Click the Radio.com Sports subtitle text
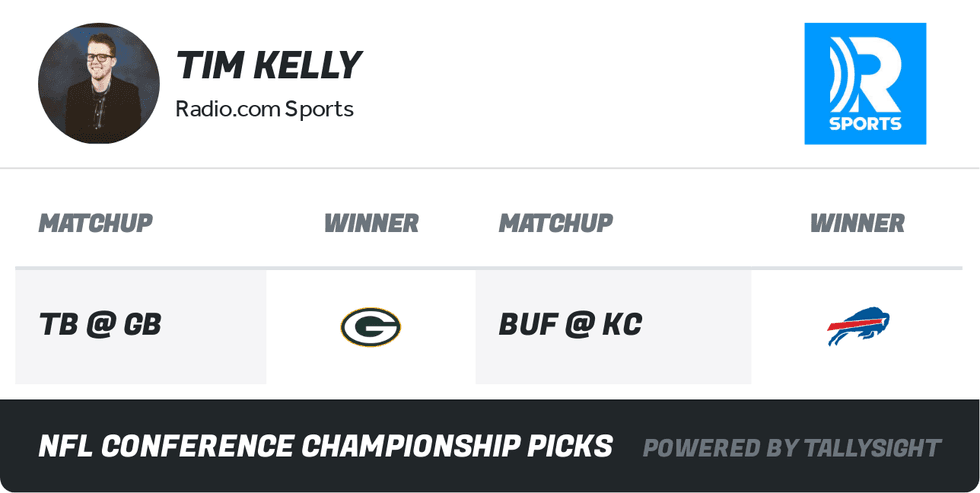 [264, 108]
